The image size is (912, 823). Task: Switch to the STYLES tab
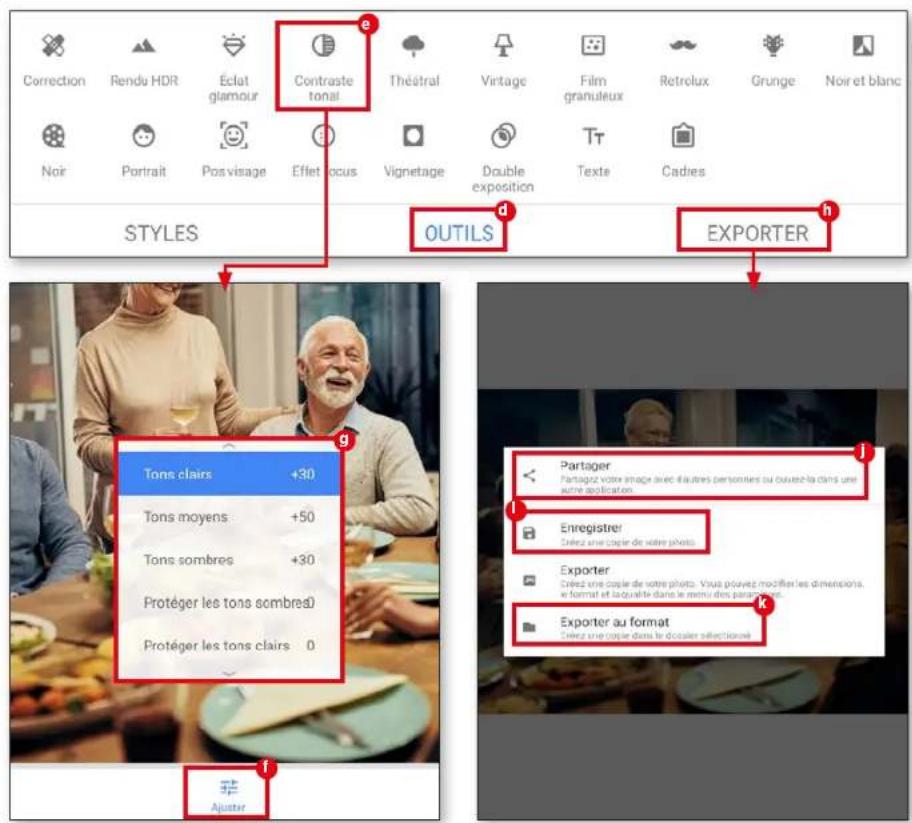[161, 233]
